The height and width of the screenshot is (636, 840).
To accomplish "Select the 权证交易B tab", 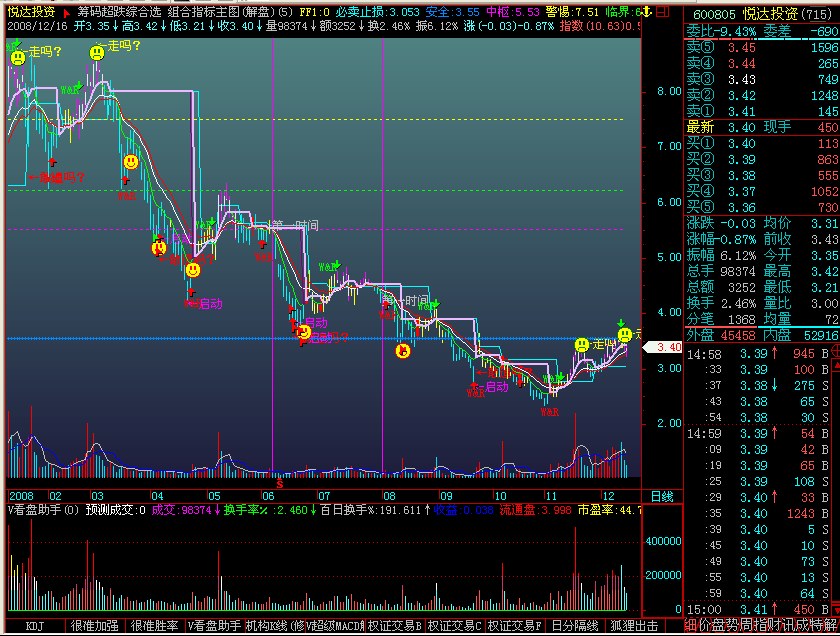I will pos(395,626).
